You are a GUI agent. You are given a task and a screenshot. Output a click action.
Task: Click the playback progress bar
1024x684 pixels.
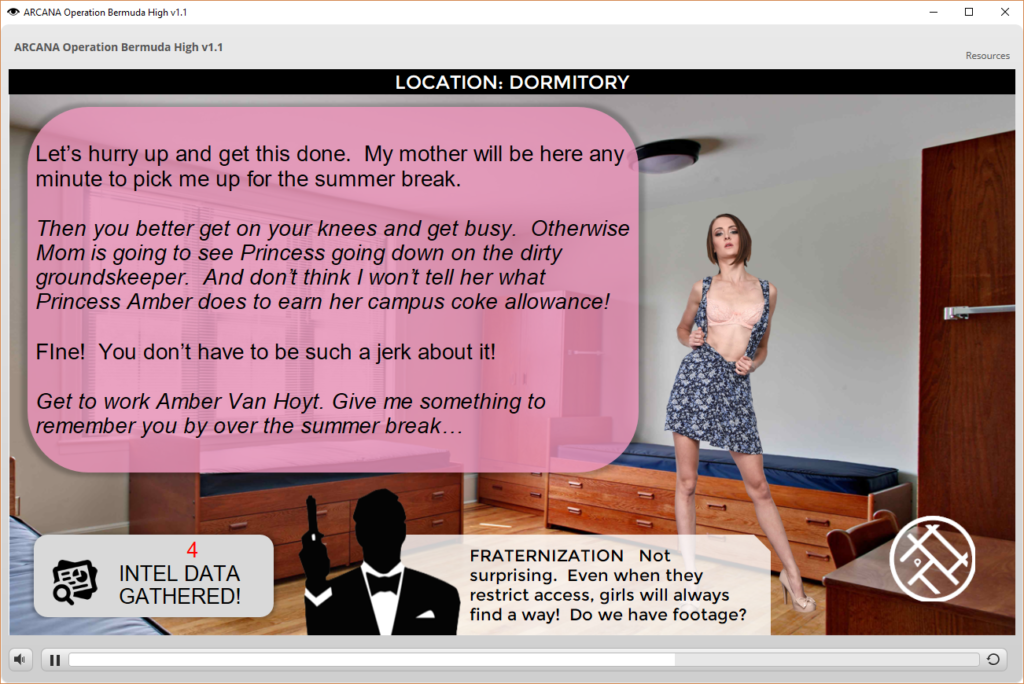click(x=523, y=660)
